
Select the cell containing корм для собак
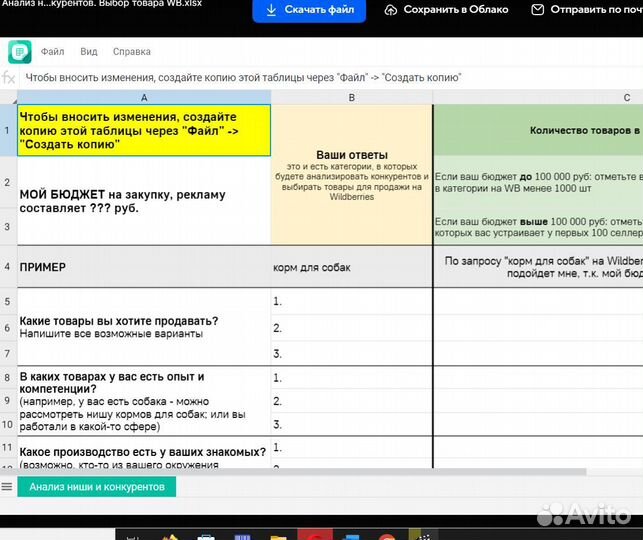coord(351,267)
